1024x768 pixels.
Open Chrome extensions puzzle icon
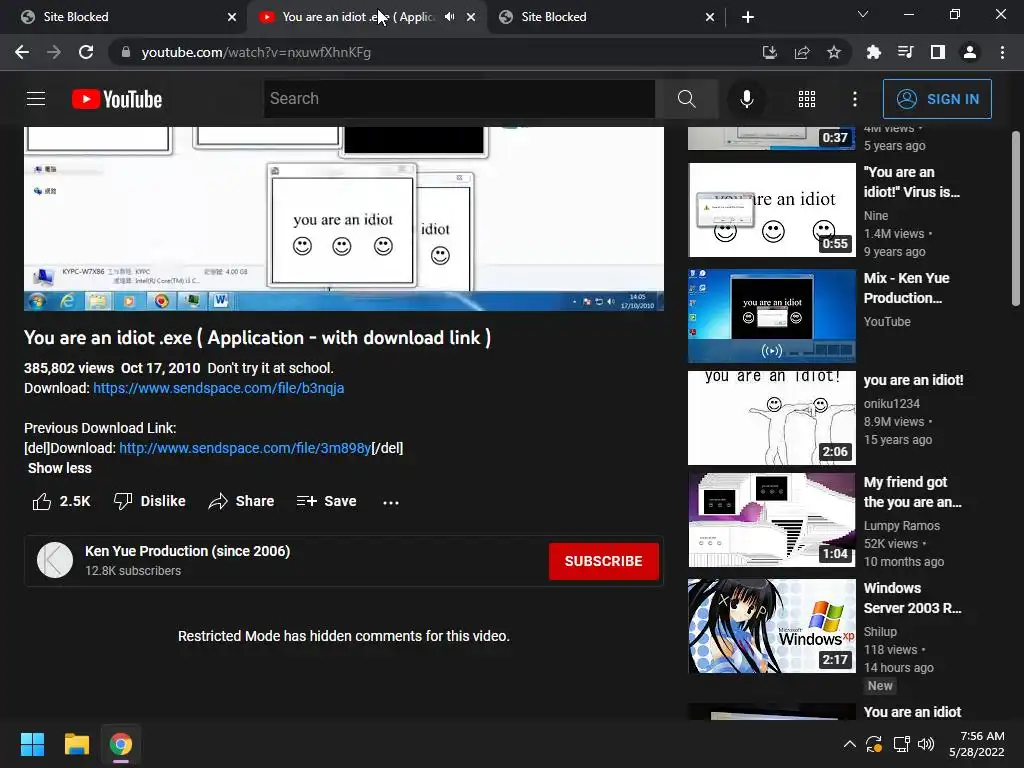coord(873,52)
